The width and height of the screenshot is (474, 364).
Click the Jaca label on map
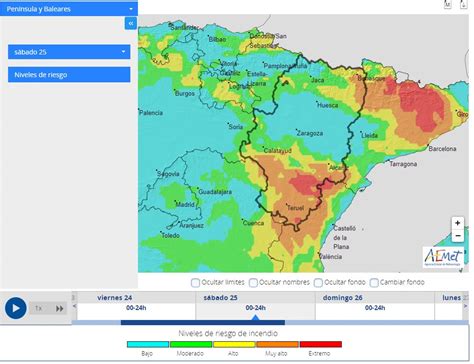(317, 80)
